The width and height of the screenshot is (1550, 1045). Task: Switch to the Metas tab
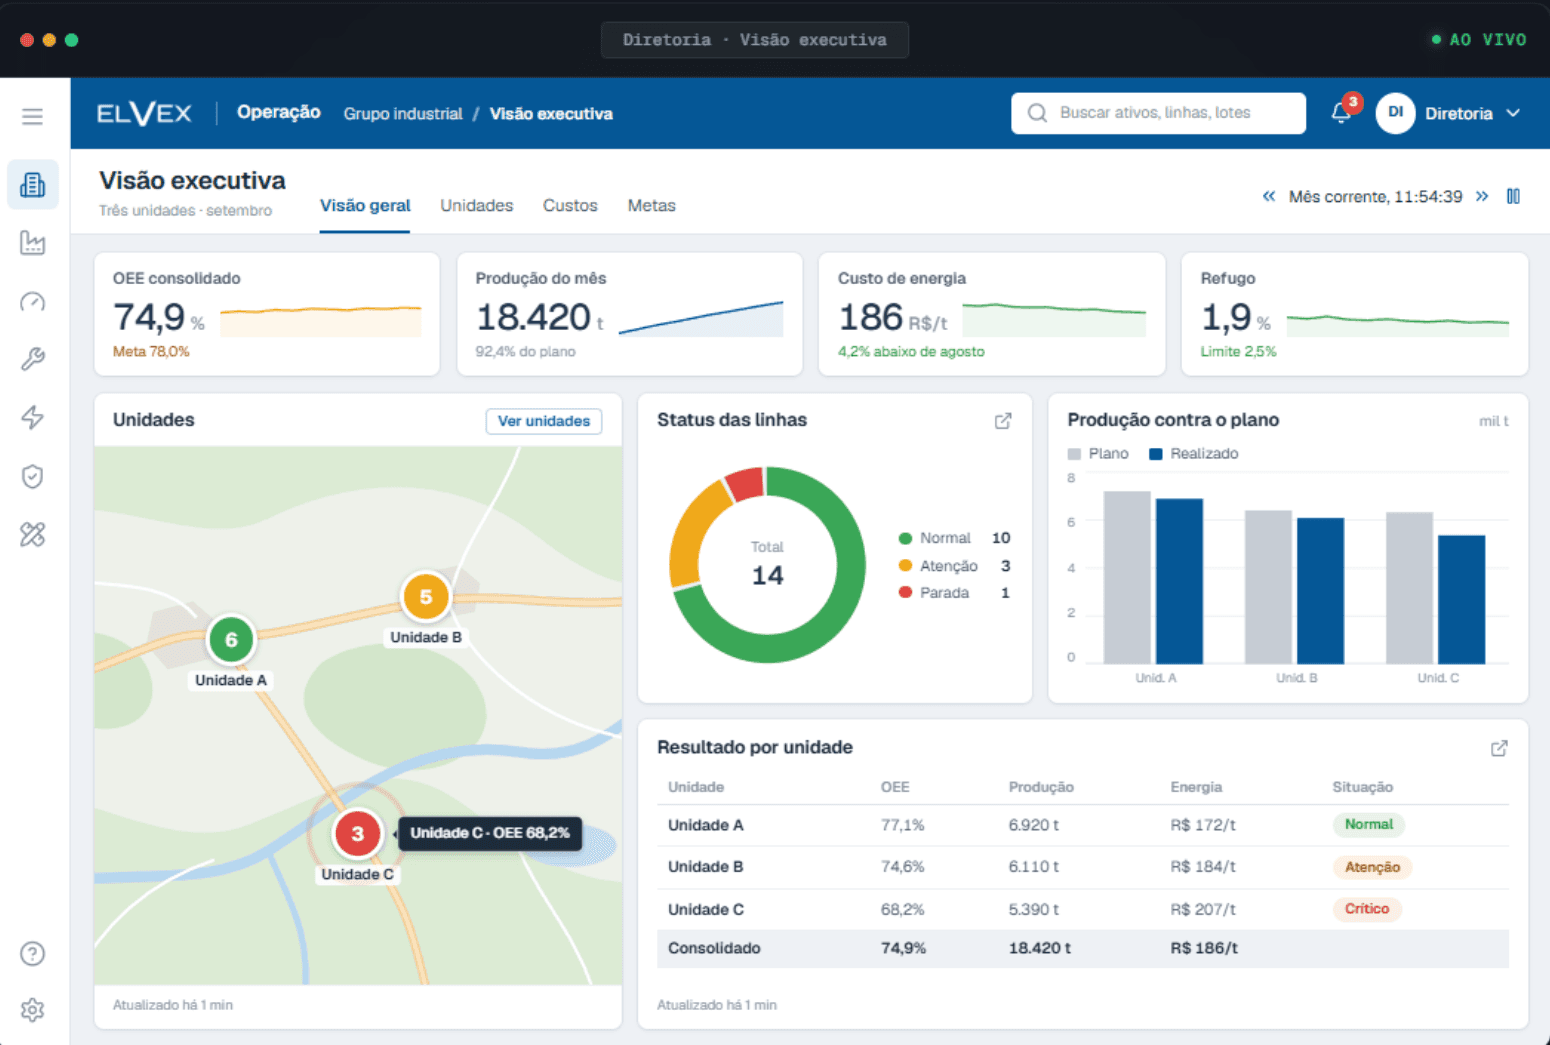pyautogui.click(x=651, y=205)
